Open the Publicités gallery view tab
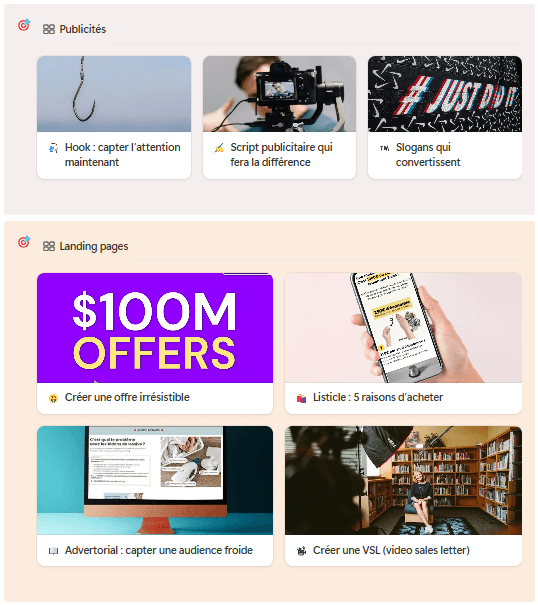The width and height of the screenshot is (538, 605). (x=74, y=29)
